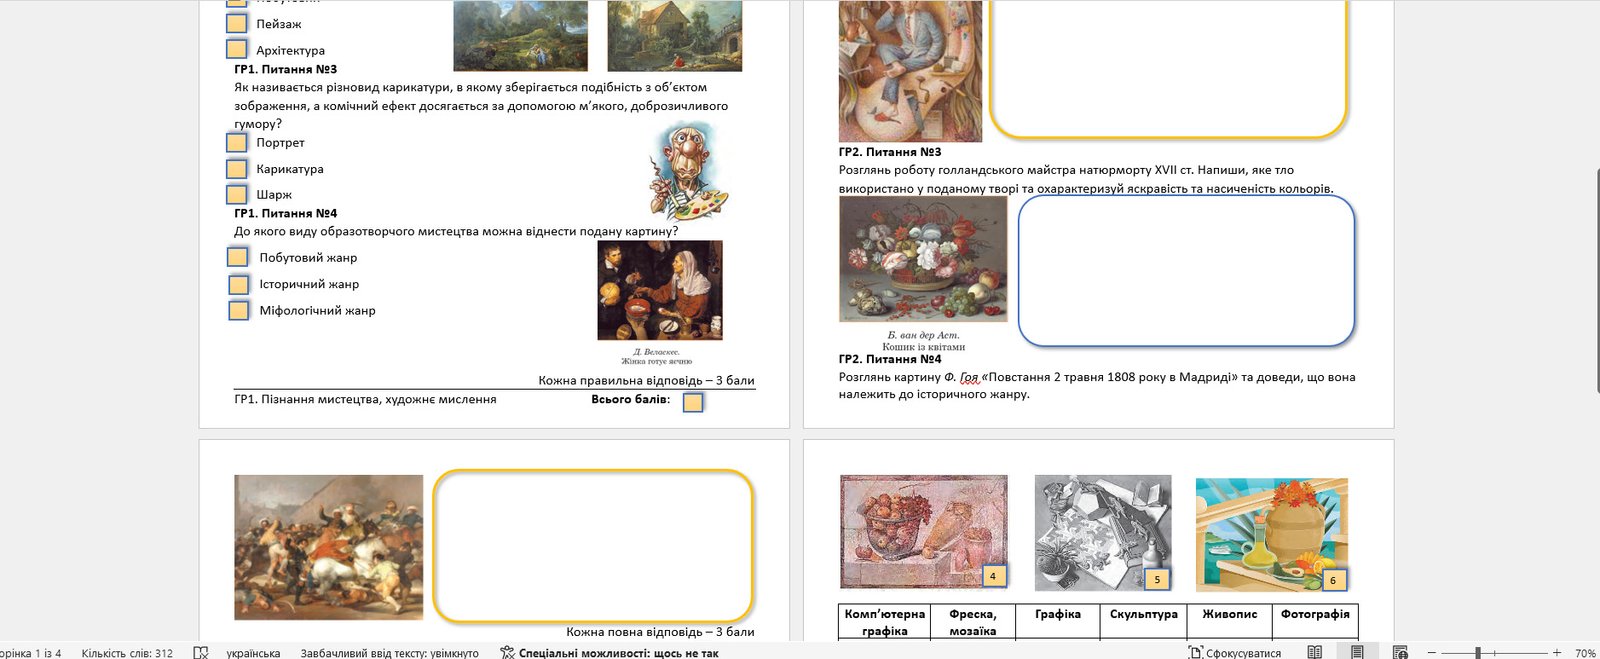Select the basket of flowers still life
Screen dimensions: 1600x659
923,259
